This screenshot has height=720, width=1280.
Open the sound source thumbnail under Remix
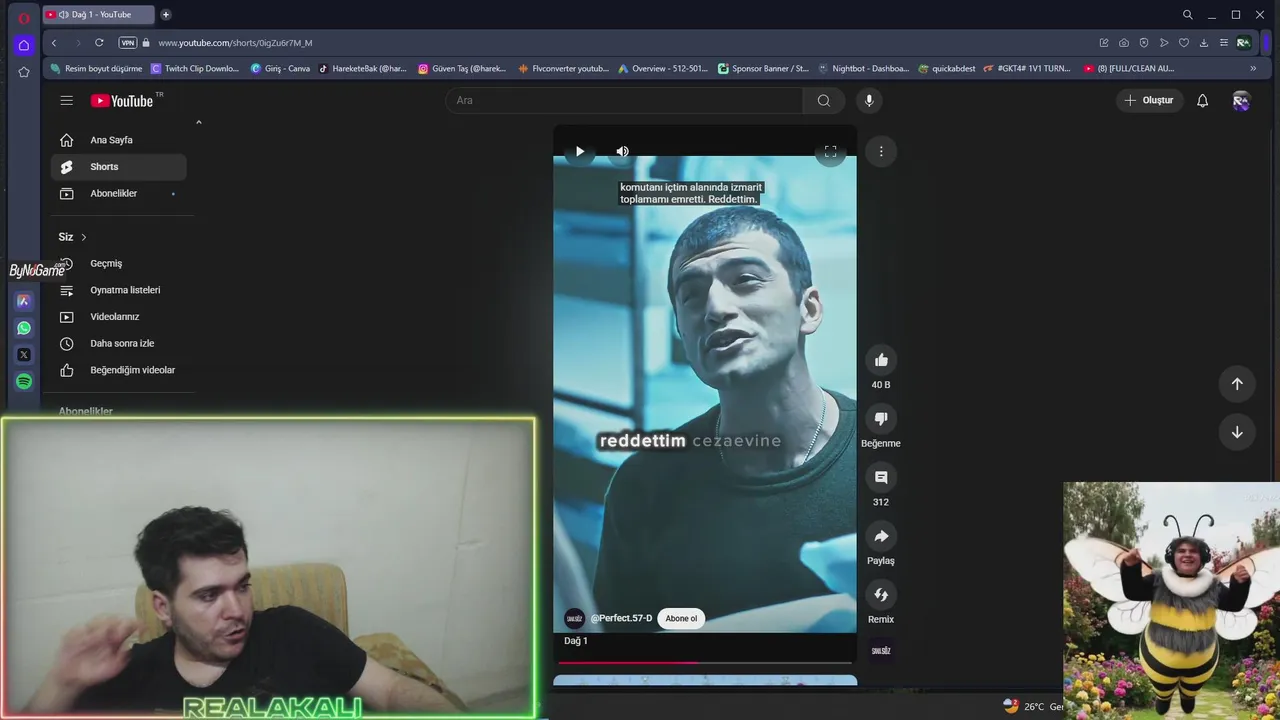[881, 651]
